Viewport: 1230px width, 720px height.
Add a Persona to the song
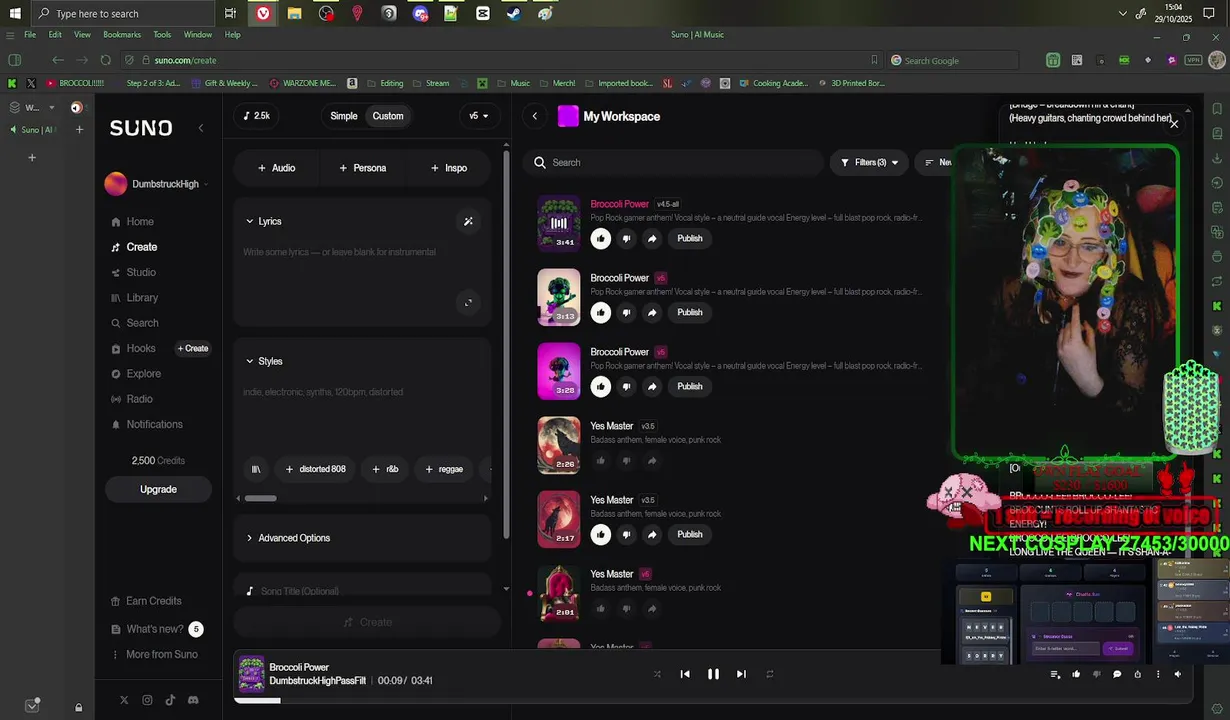tap(363, 168)
